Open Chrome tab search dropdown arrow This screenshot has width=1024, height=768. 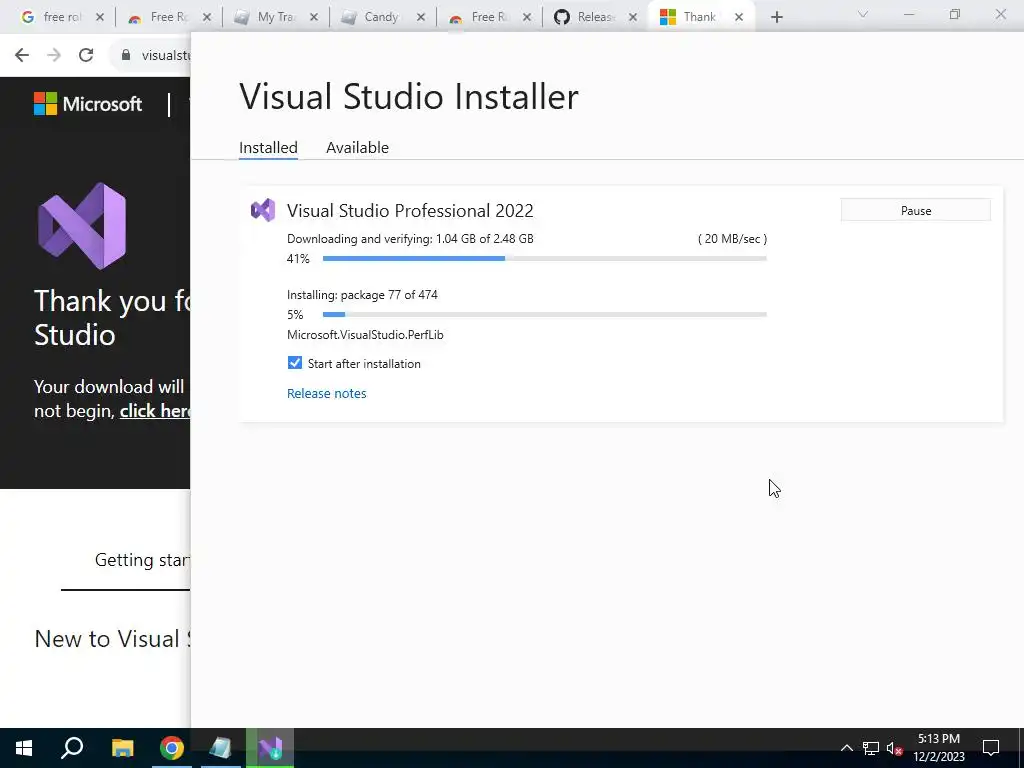coord(863,14)
